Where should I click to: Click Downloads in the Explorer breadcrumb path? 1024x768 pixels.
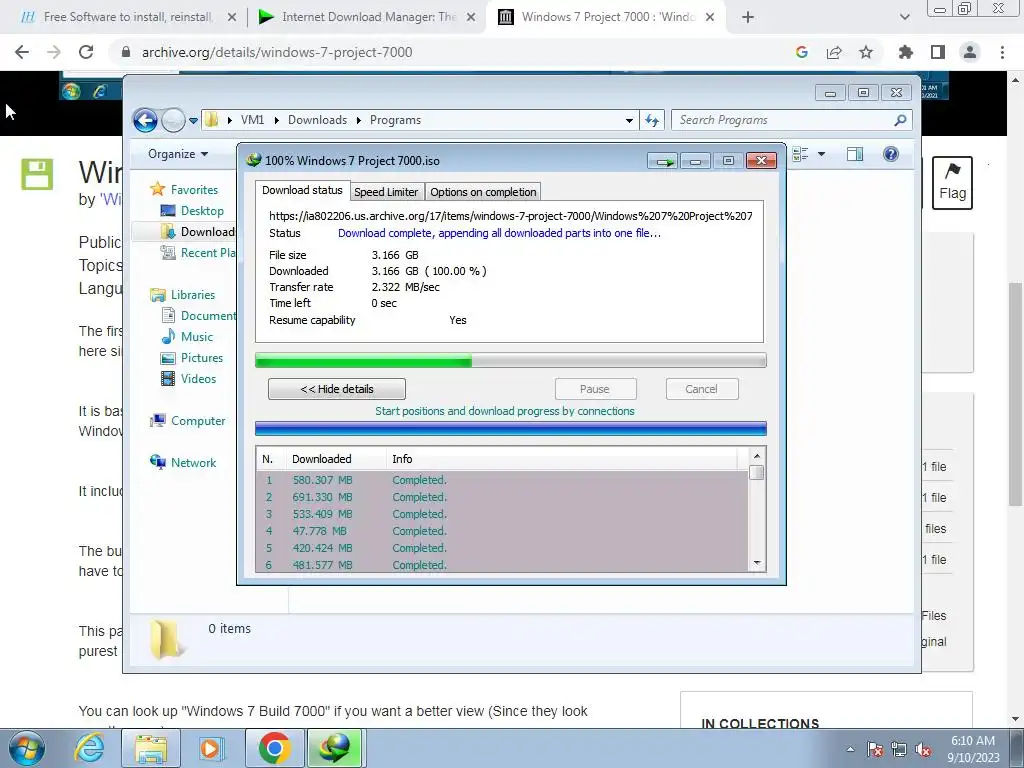tap(317, 120)
